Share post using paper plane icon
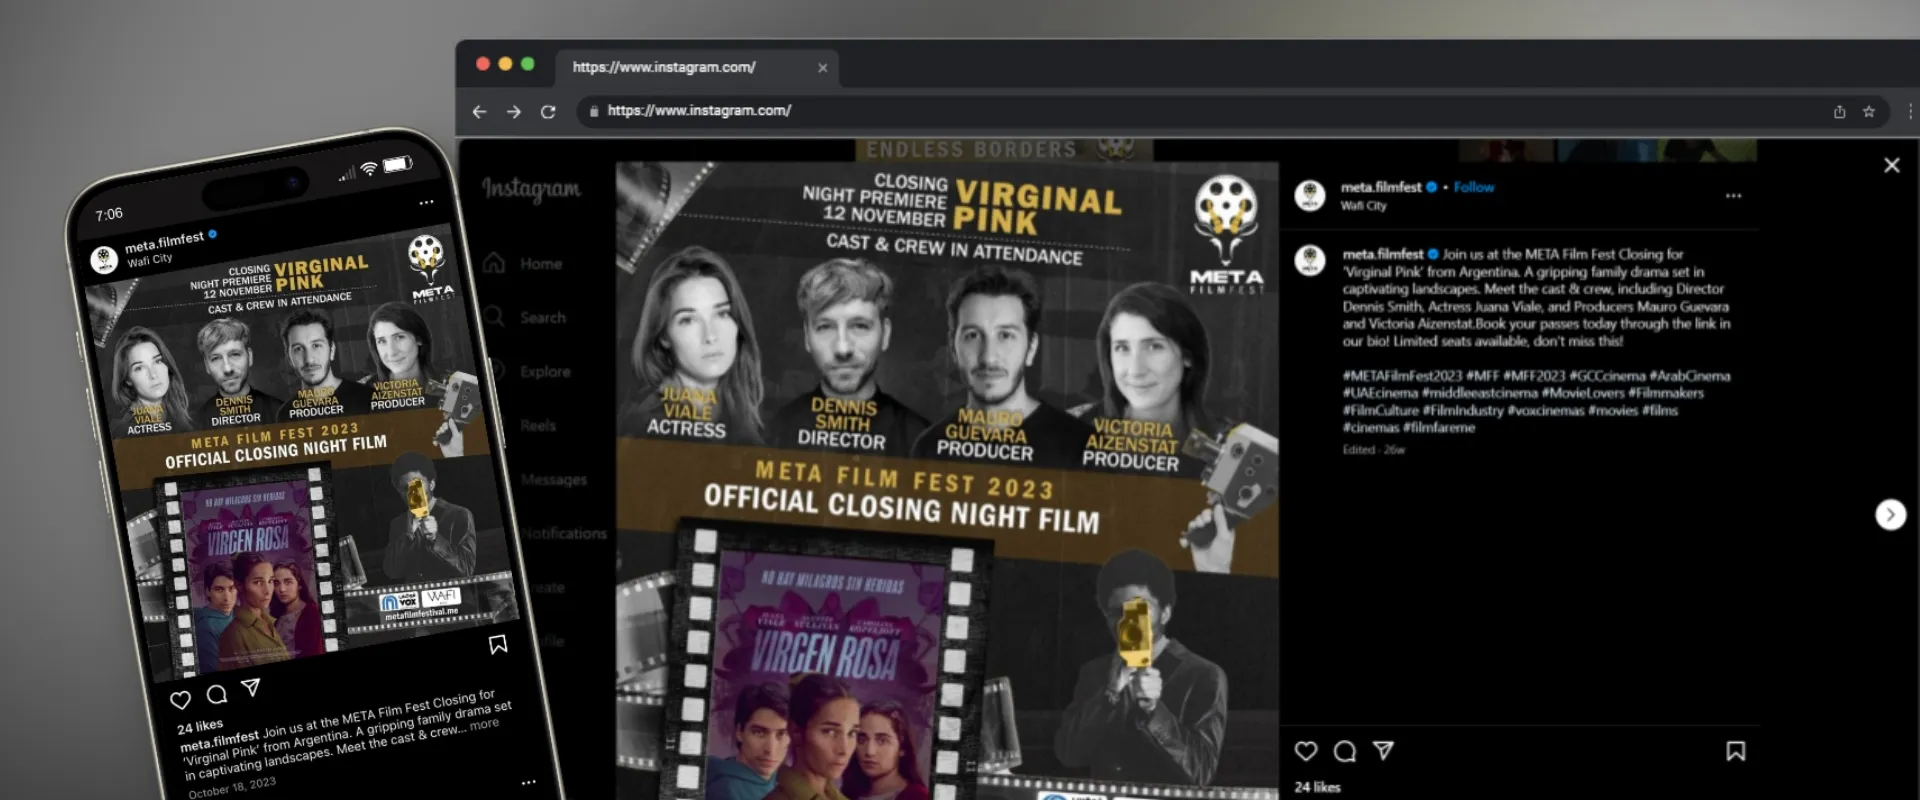Screen dimensions: 1920x800 pyautogui.click(x=1383, y=750)
